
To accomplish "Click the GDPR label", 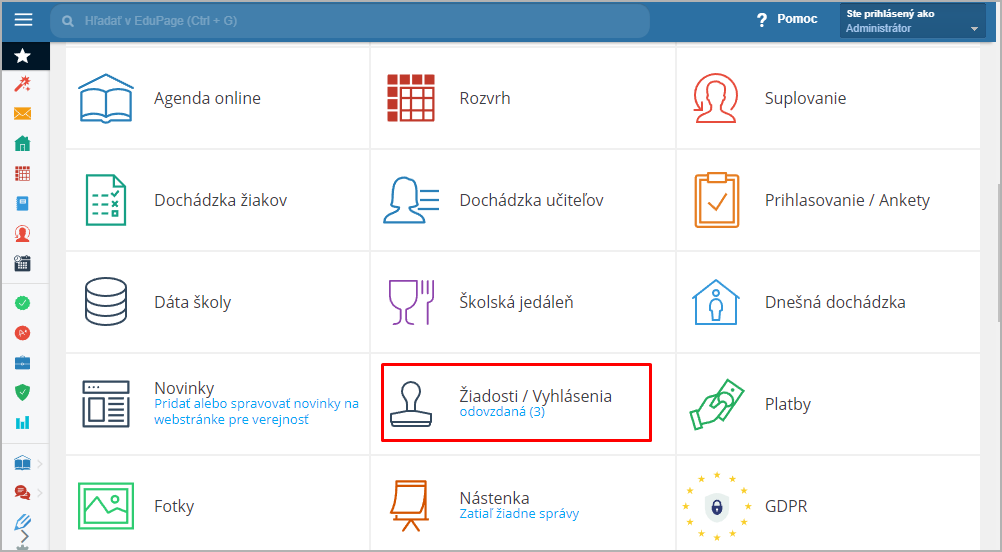I will [786, 506].
